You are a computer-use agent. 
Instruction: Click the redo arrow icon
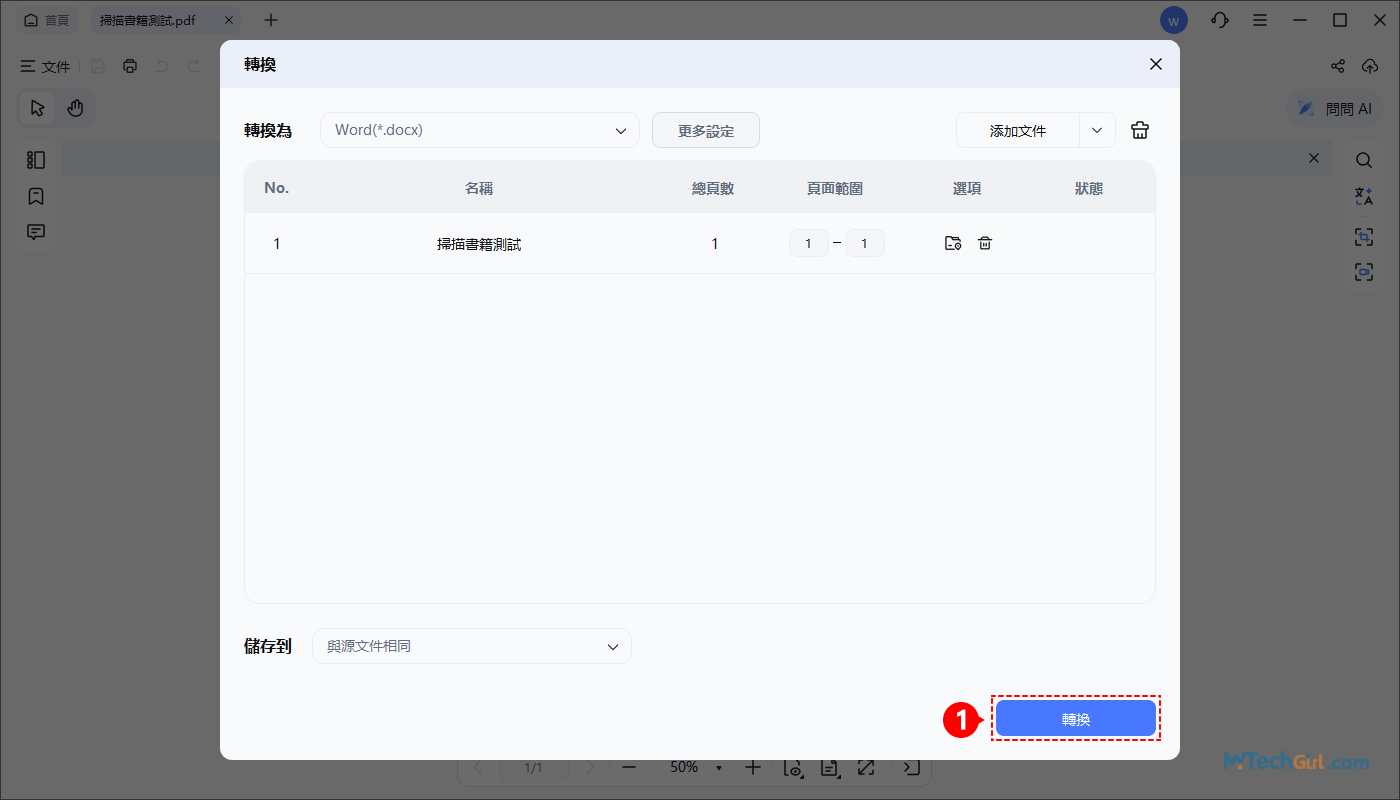coord(194,67)
